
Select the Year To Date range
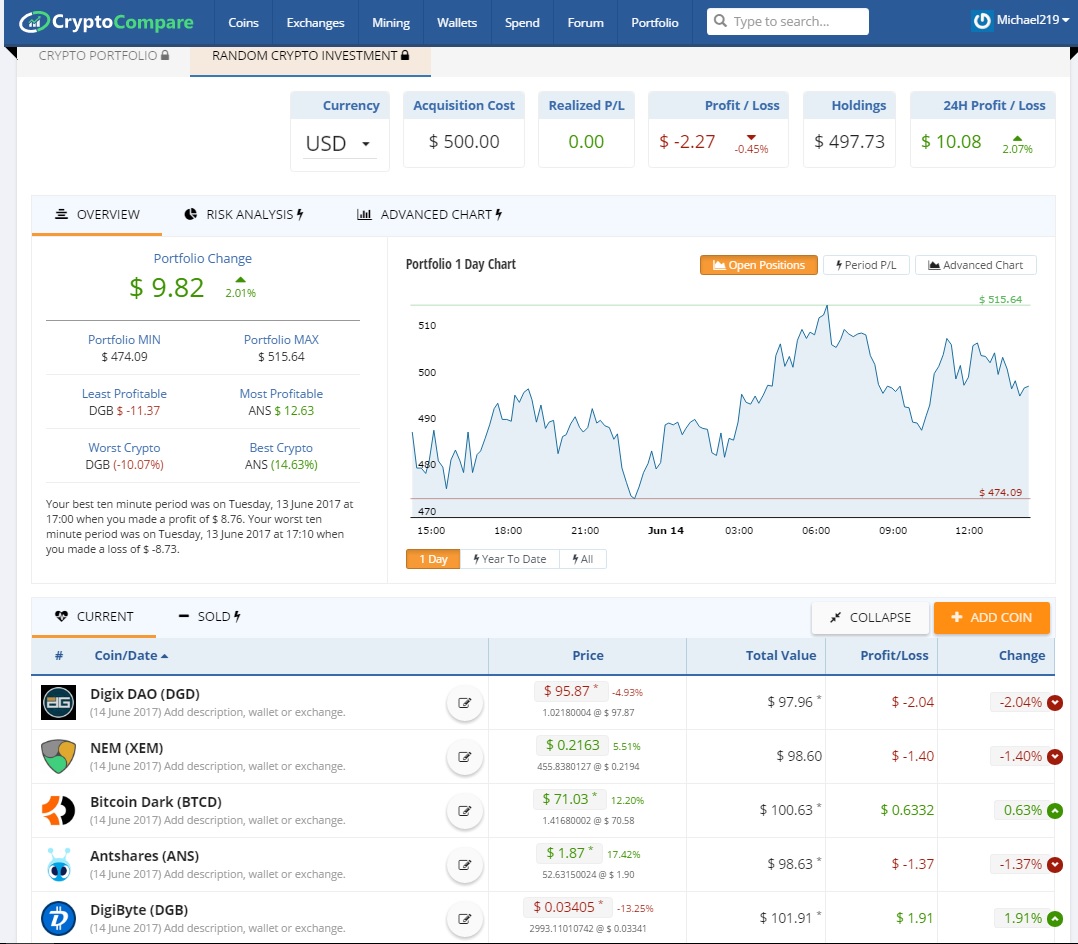[x=509, y=559]
